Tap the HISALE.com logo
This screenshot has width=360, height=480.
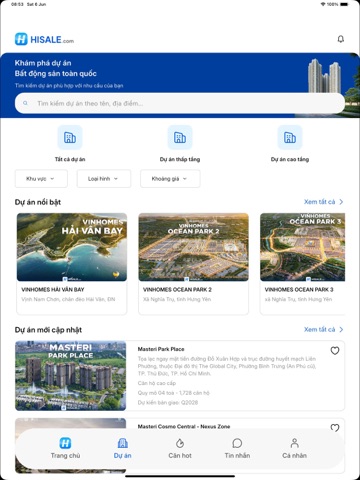click(x=44, y=39)
